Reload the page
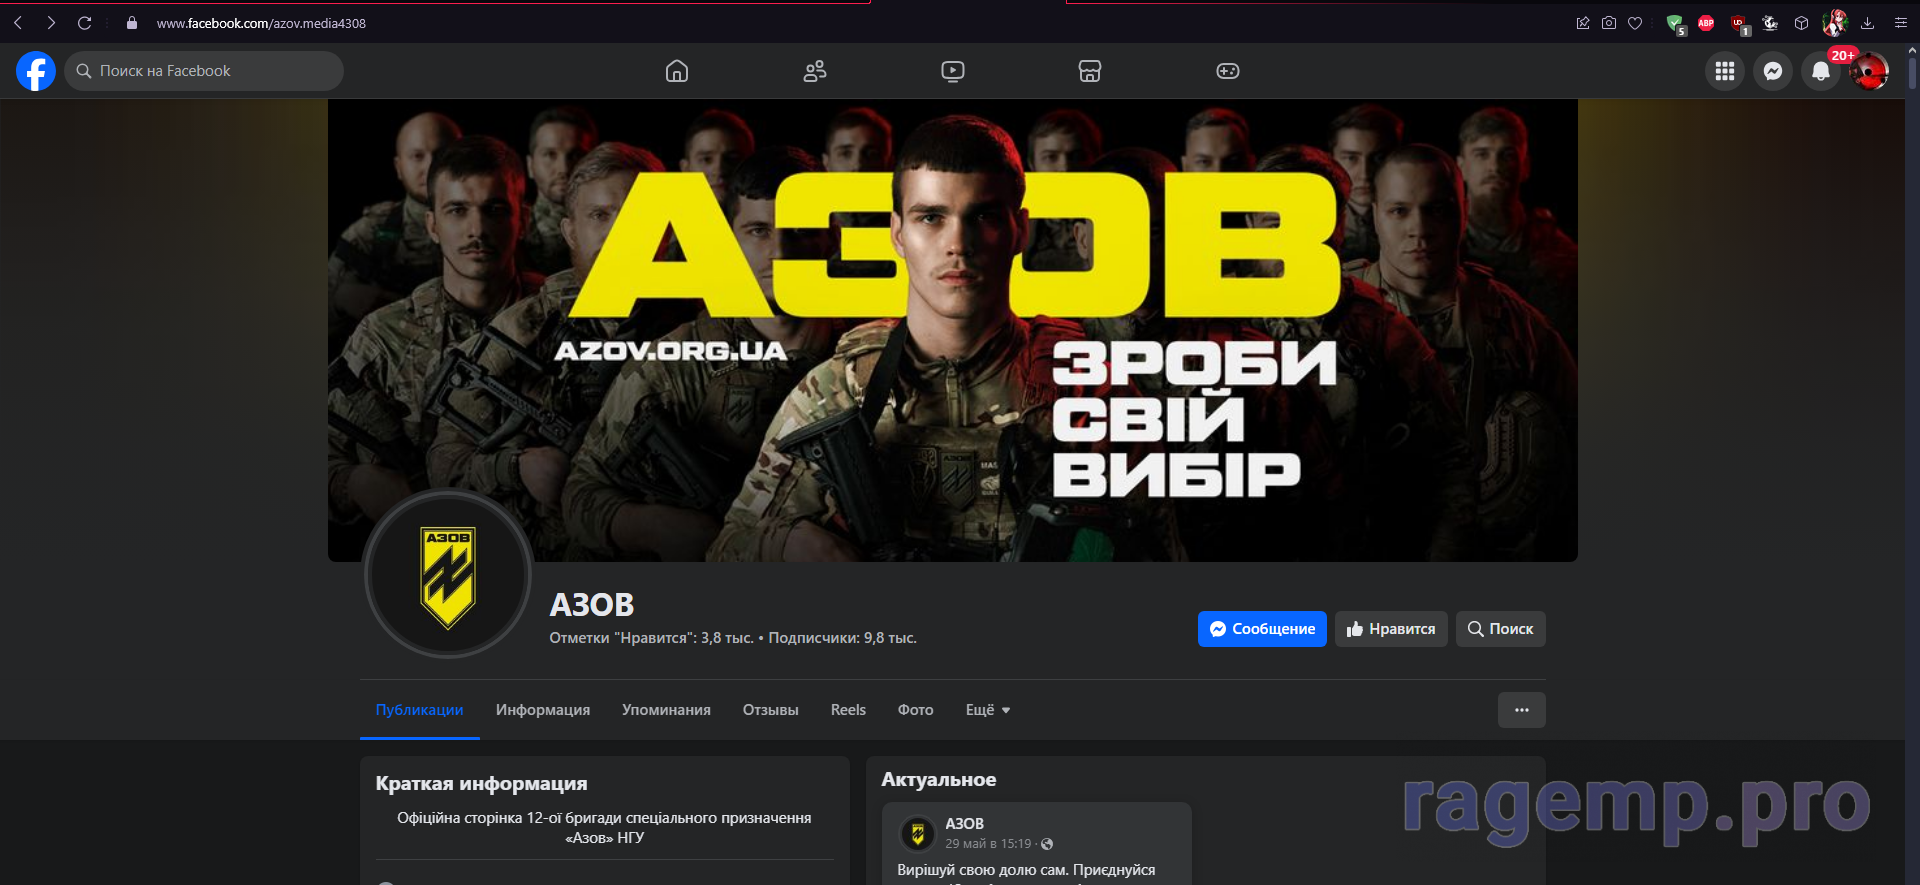This screenshot has height=885, width=1920. click(85, 23)
